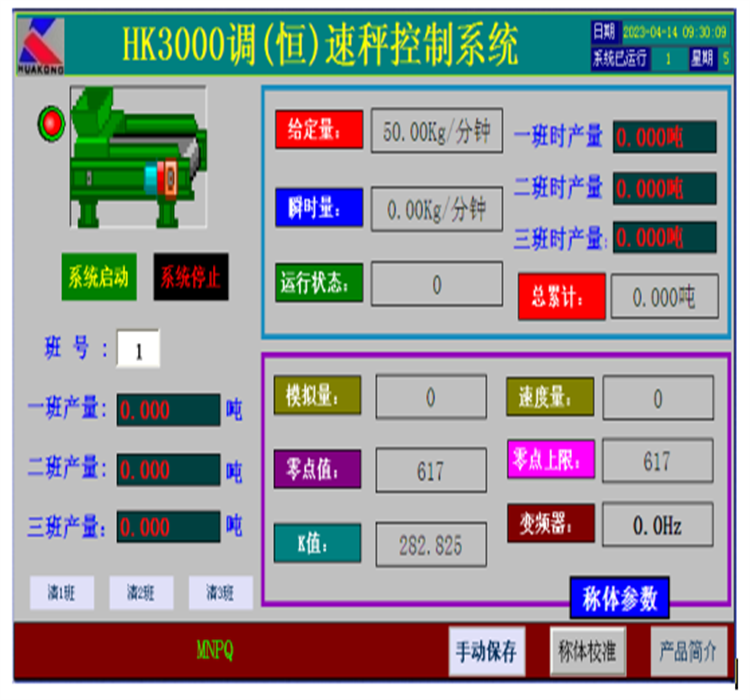Stop the system with 系统停止 button
Image resolution: width=750 pixels, height=700 pixels.
(x=191, y=277)
